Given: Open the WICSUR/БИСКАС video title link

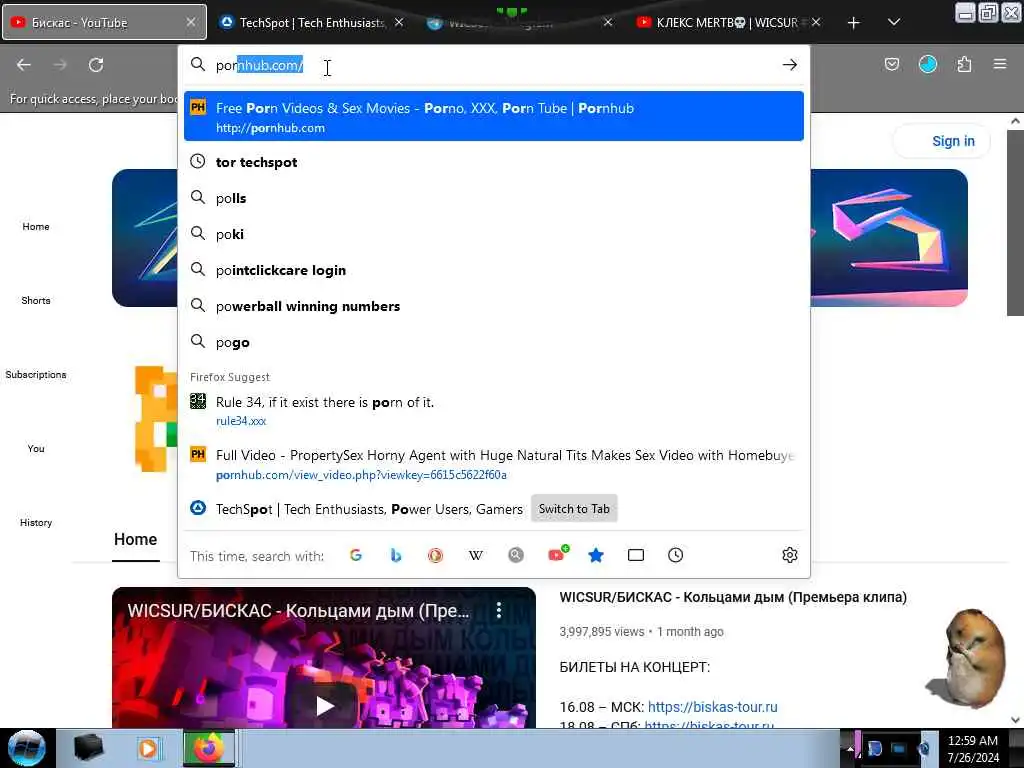Looking at the screenshot, I should pyautogui.click(x=733, y=597).
